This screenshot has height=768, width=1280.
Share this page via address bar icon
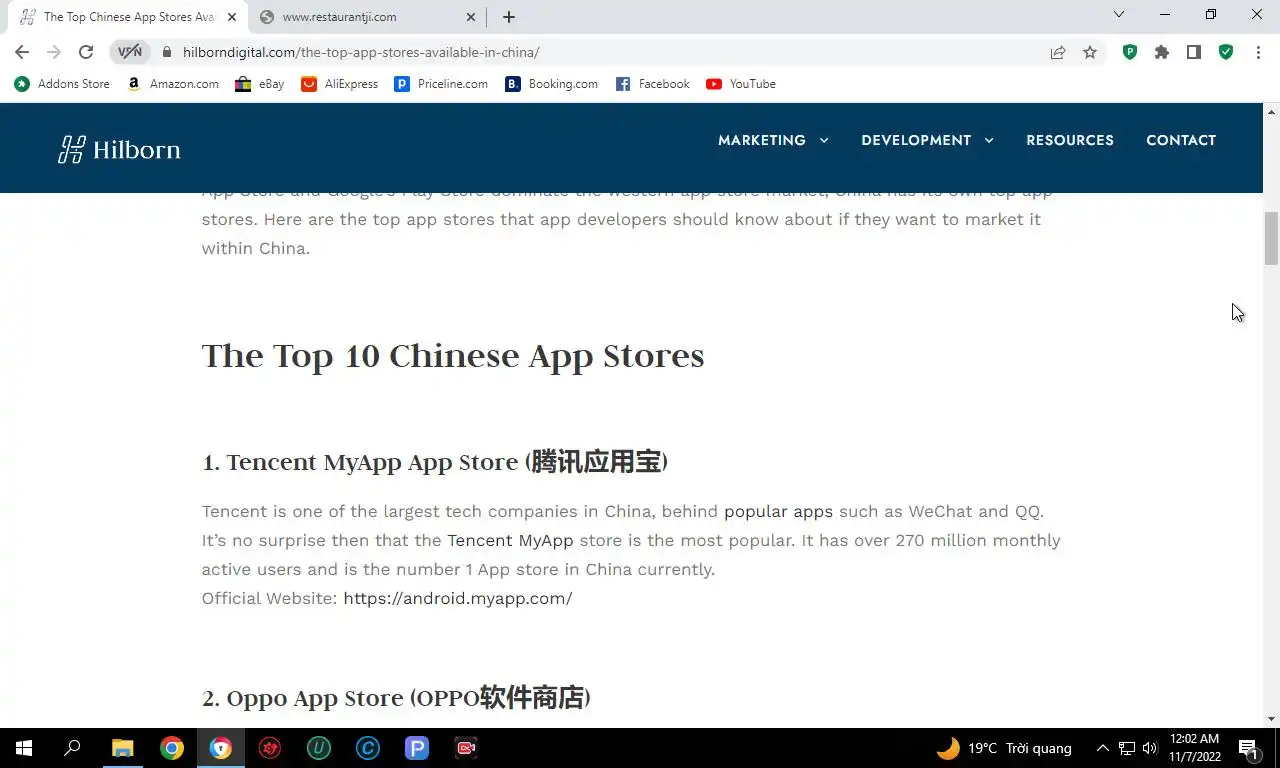pyautogui.click(x=1058, y=52)
